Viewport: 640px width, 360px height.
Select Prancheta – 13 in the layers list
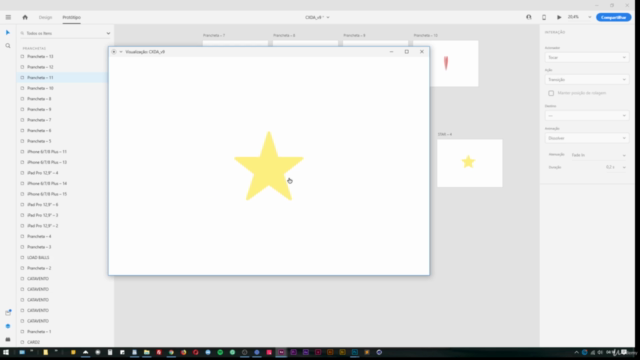(62, 56)
